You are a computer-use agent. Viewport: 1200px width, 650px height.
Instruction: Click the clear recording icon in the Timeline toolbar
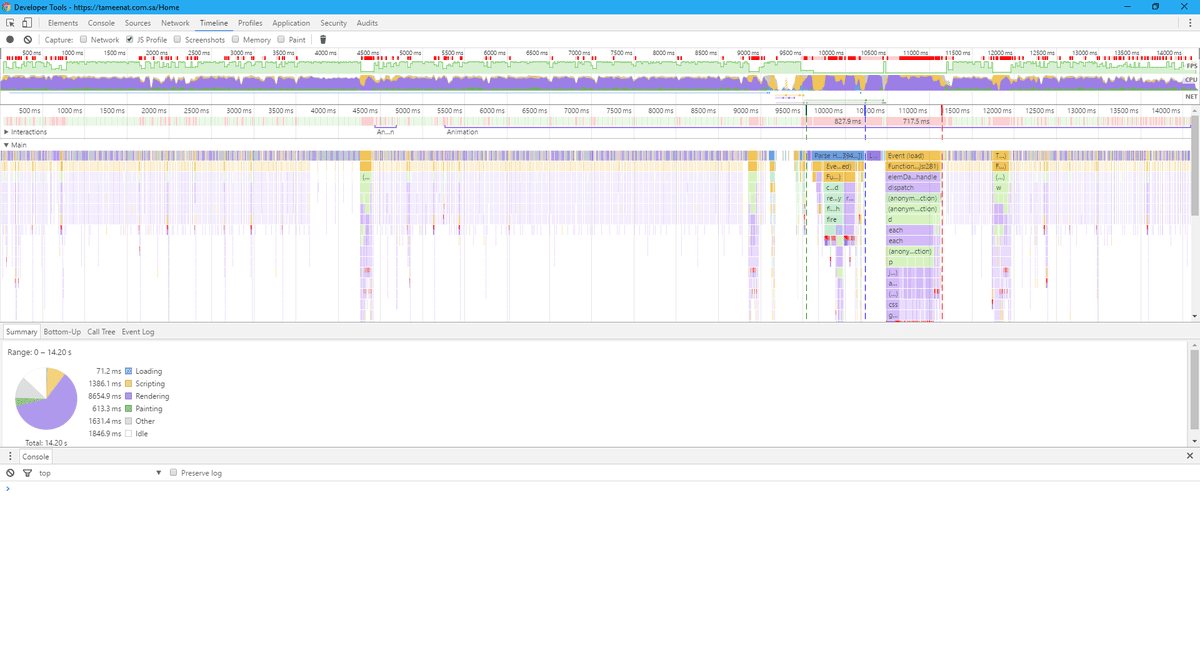(x=28, y=40)
